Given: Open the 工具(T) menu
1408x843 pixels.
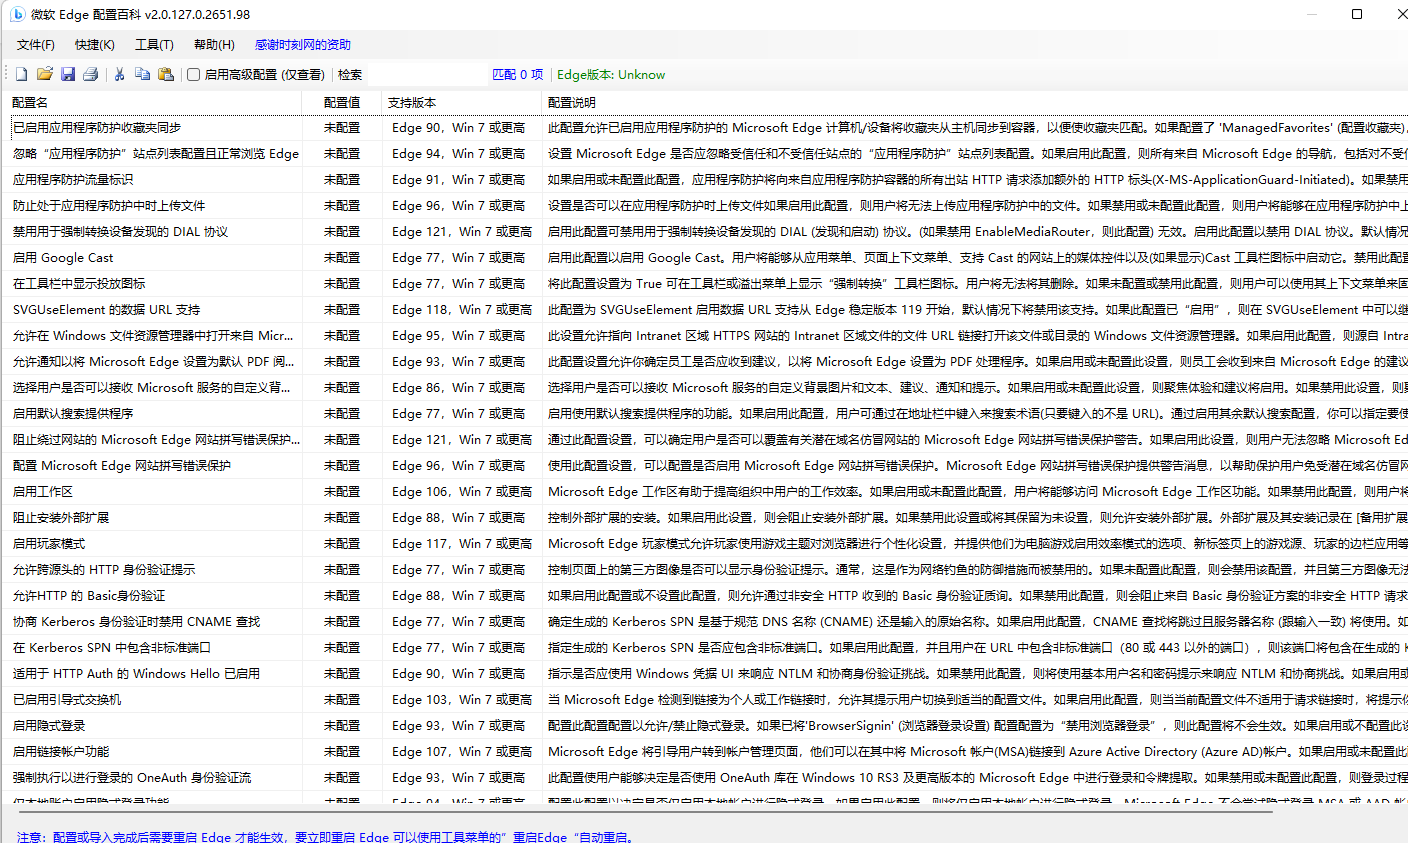Looking at the screenshot, I should pos(152,44).
